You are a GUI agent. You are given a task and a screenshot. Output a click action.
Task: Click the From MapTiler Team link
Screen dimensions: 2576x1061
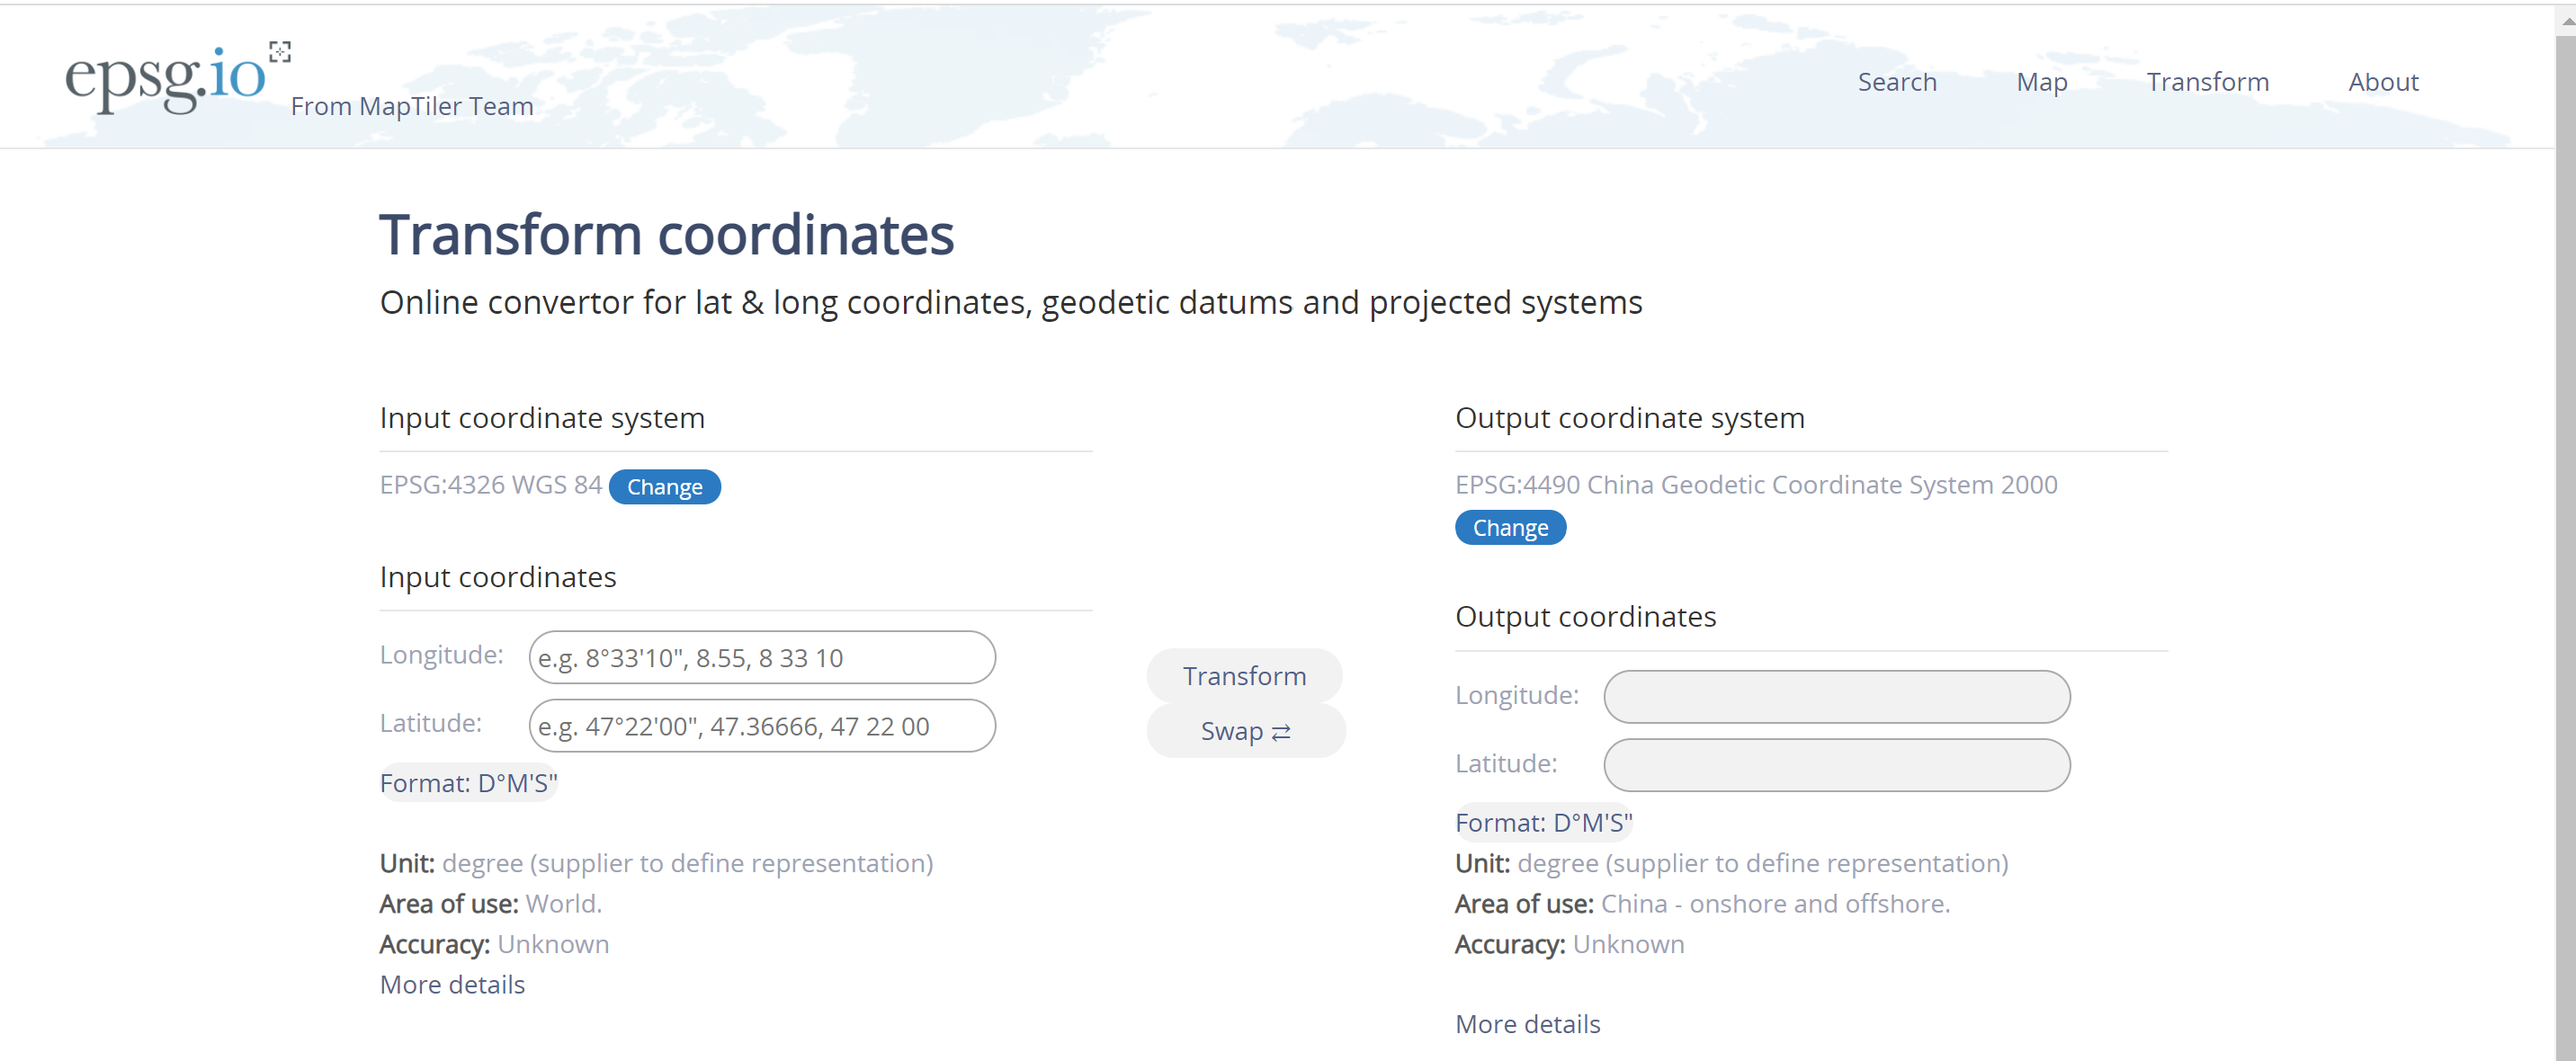[412, 106]
